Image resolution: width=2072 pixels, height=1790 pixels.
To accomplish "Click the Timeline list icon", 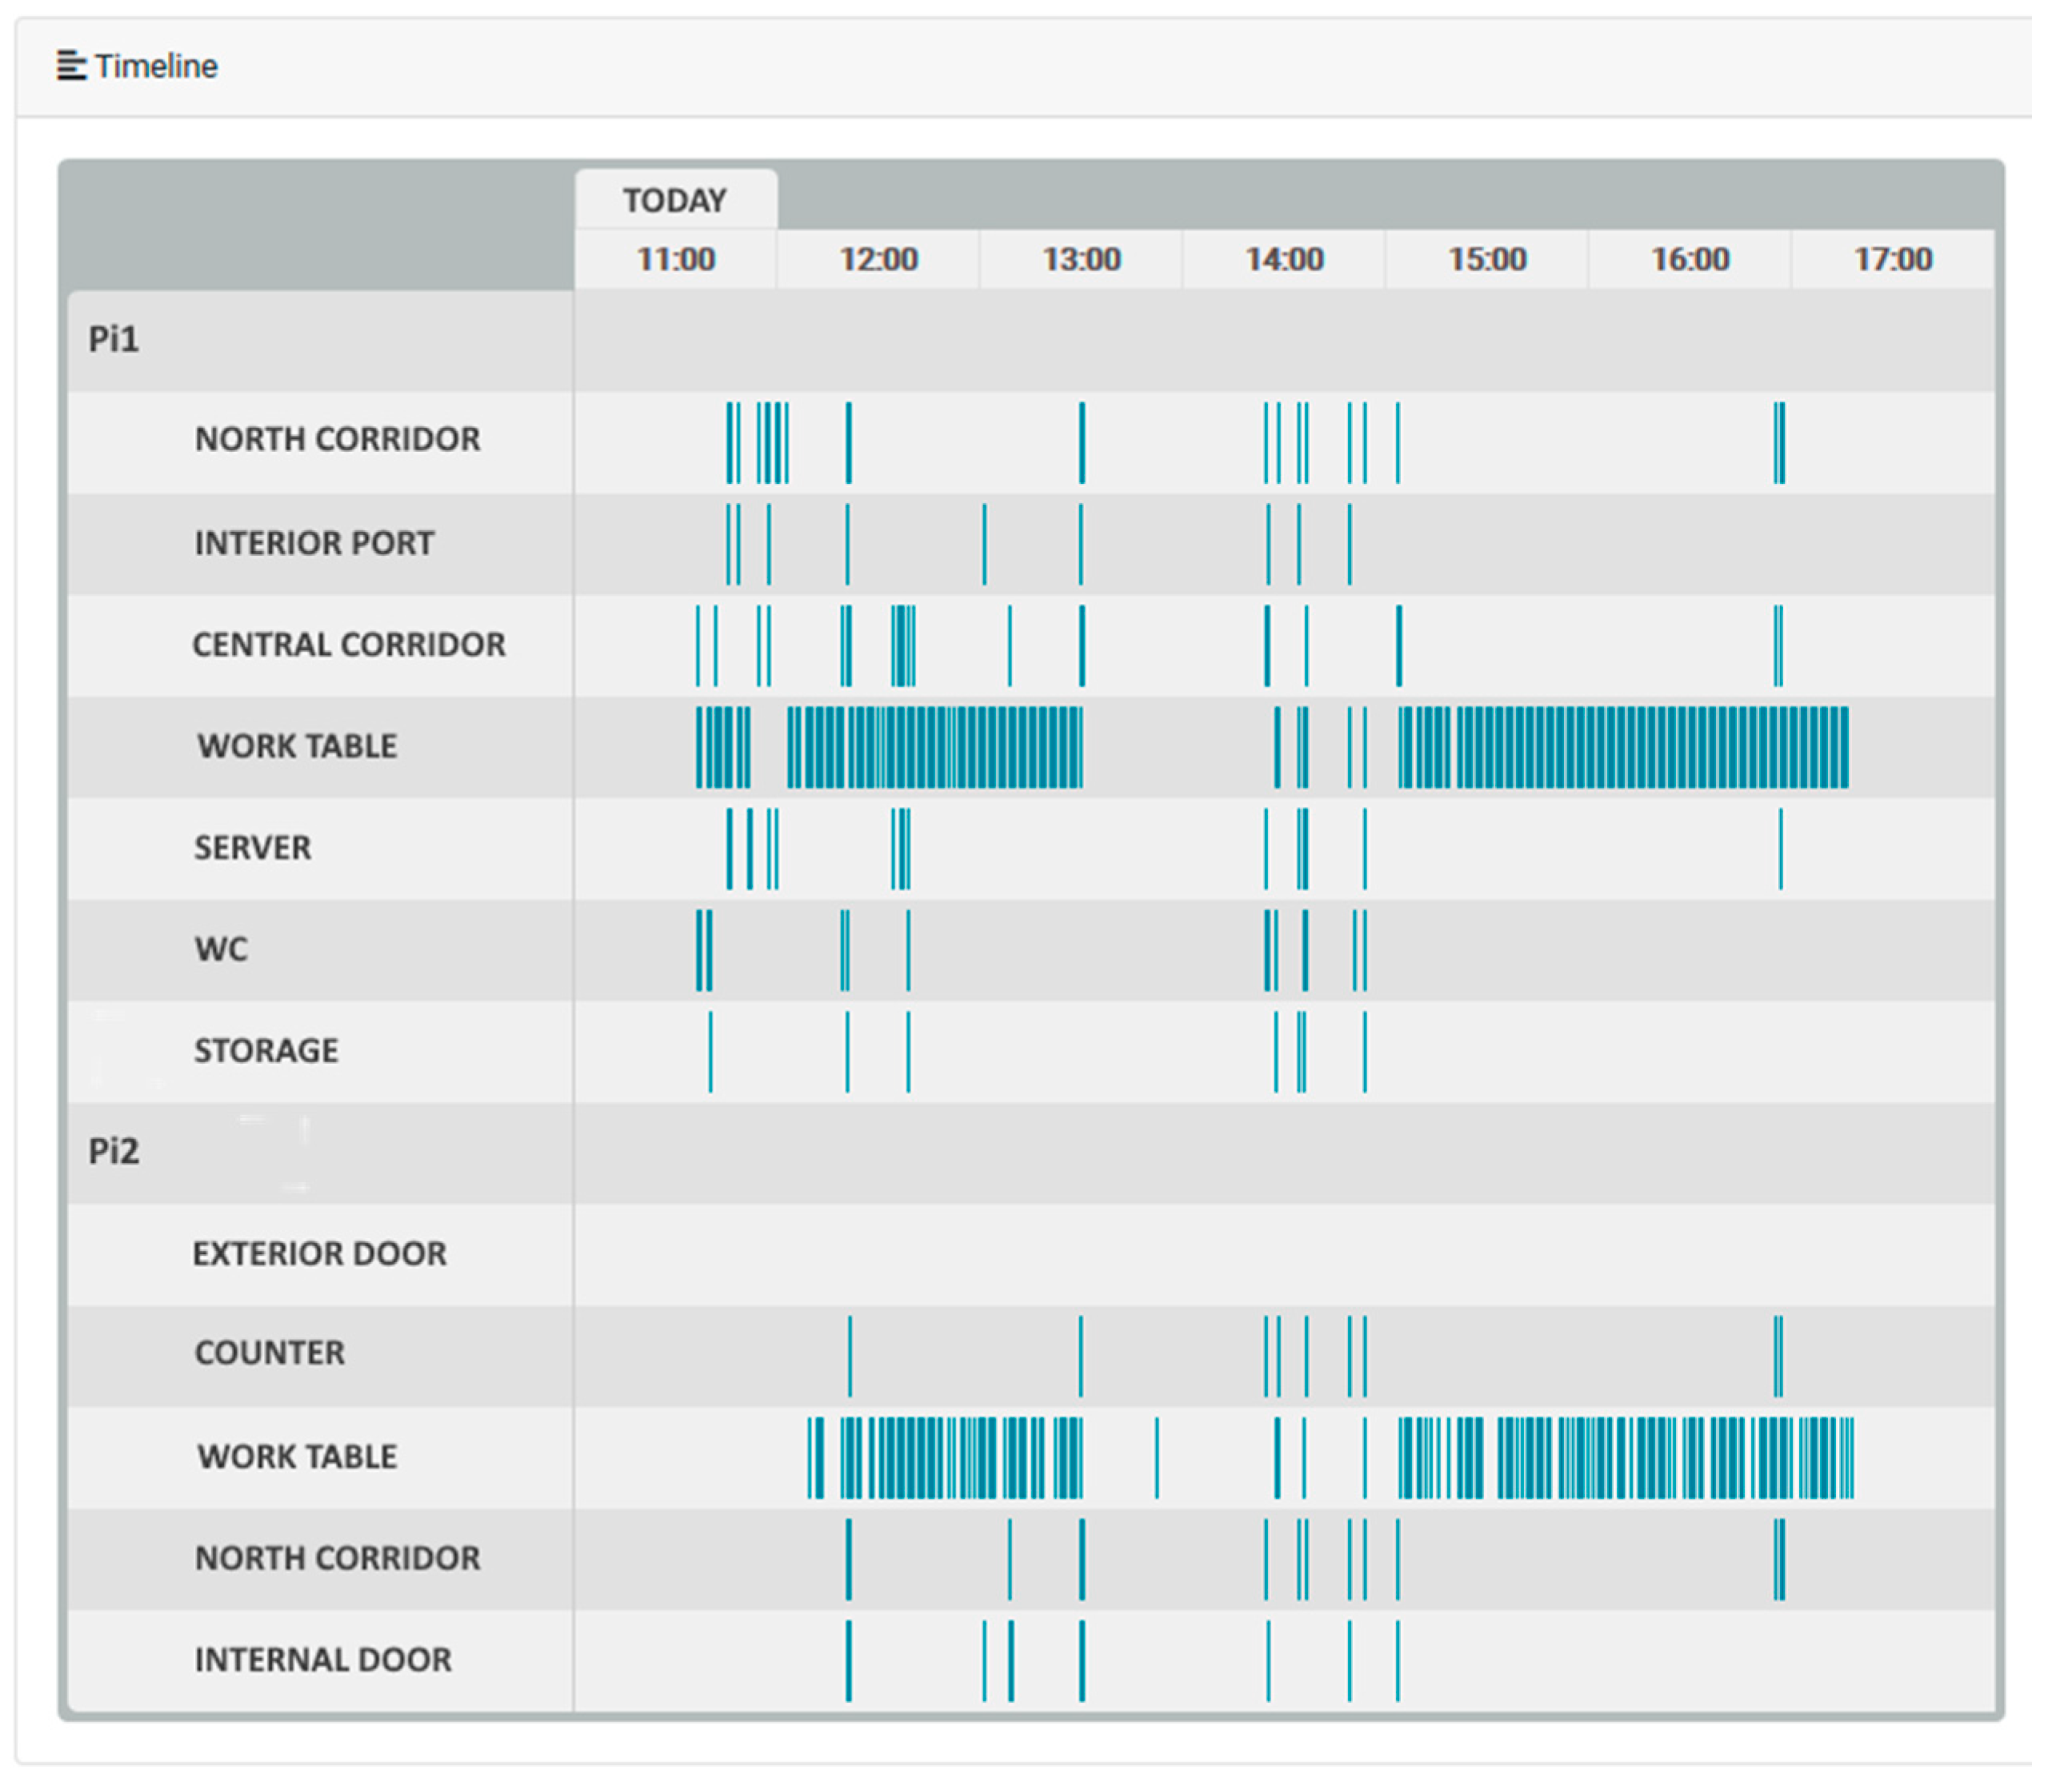I will pyautogui.click(x=71, y=66).
